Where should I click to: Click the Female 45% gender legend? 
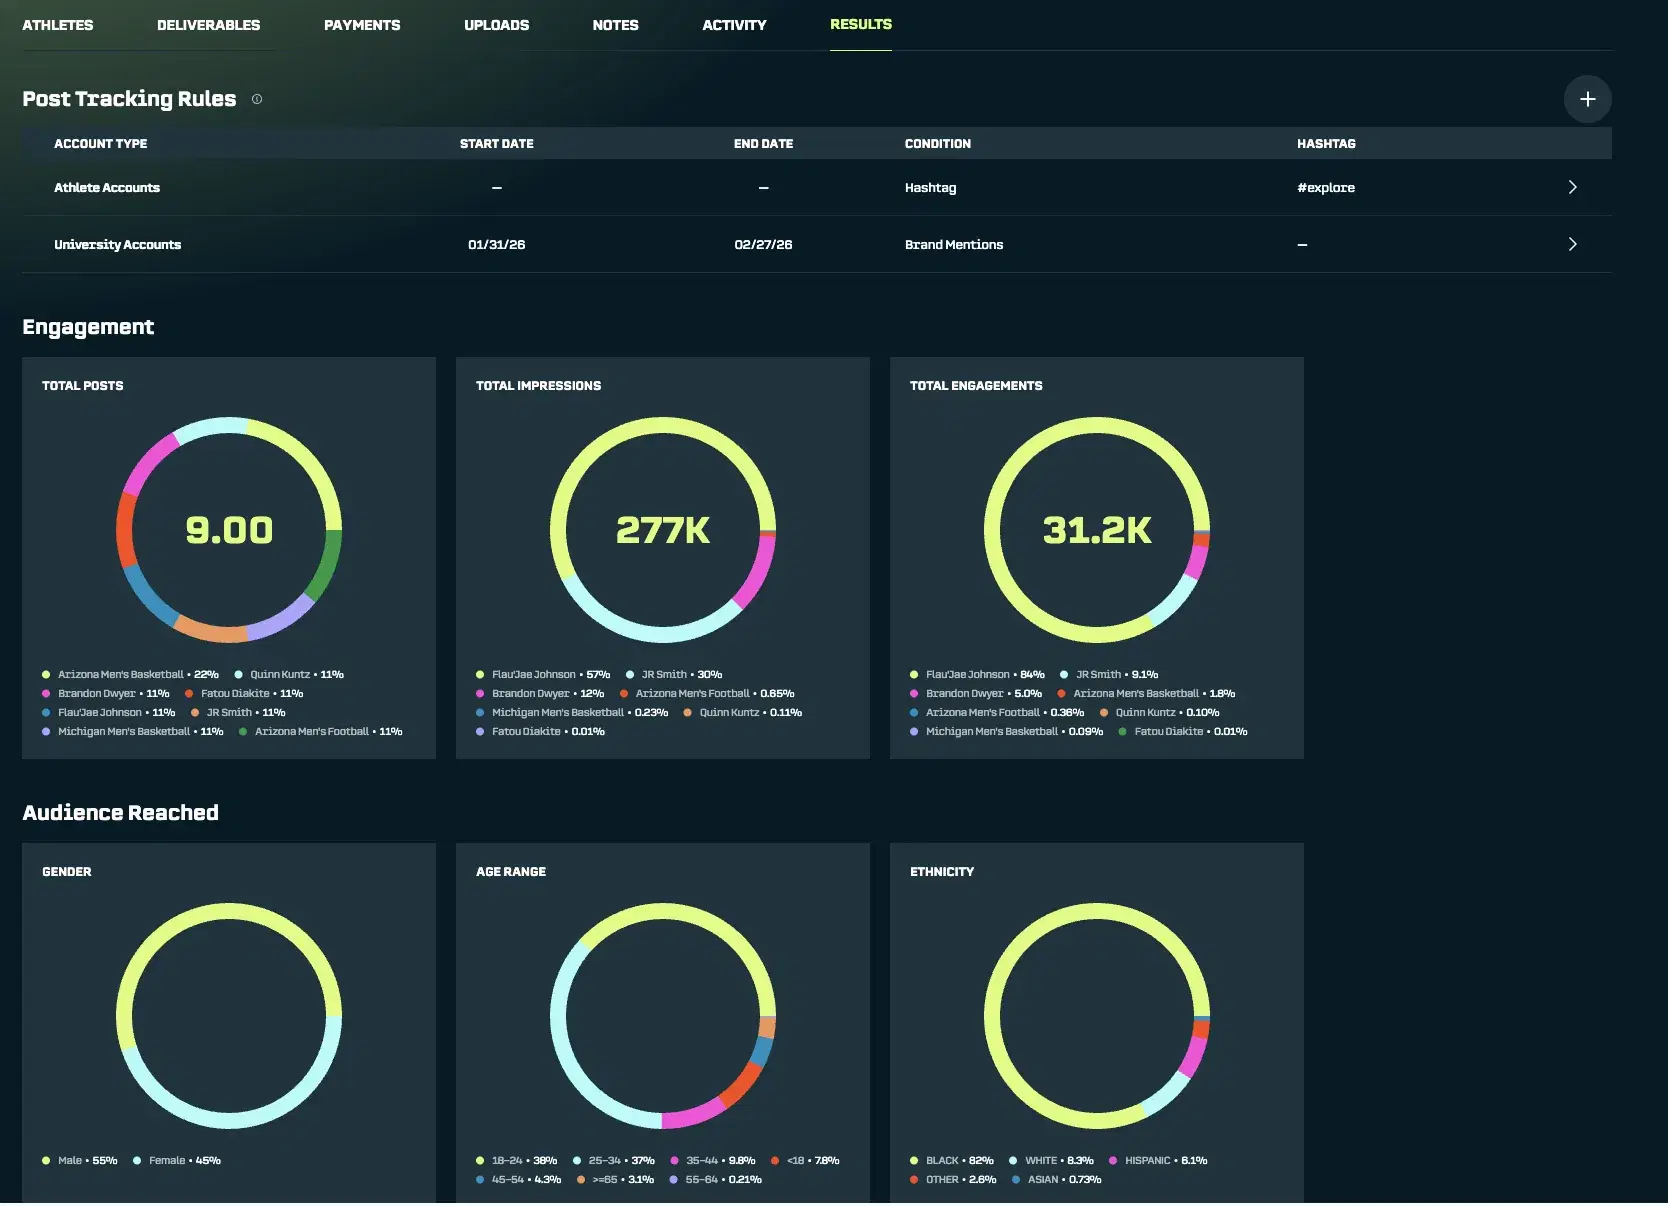[x=177, y=1160]
